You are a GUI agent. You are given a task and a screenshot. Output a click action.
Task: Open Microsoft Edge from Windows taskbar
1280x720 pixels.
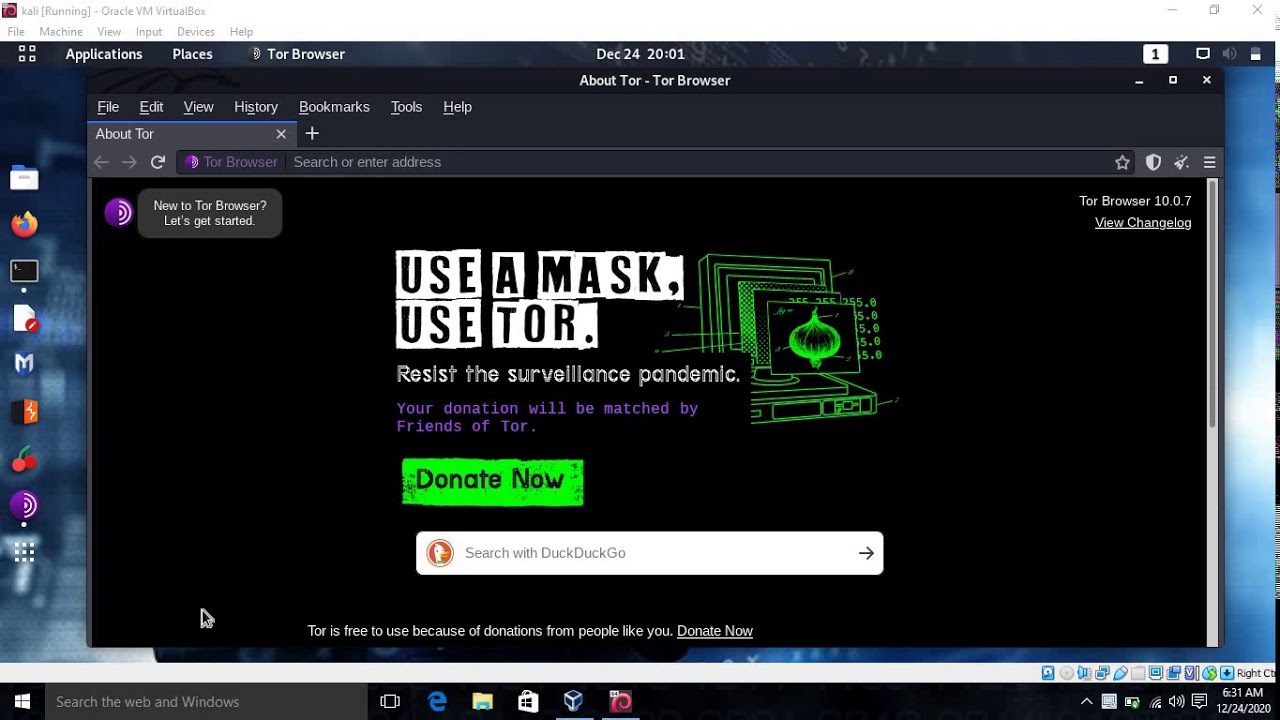point(437,702)
